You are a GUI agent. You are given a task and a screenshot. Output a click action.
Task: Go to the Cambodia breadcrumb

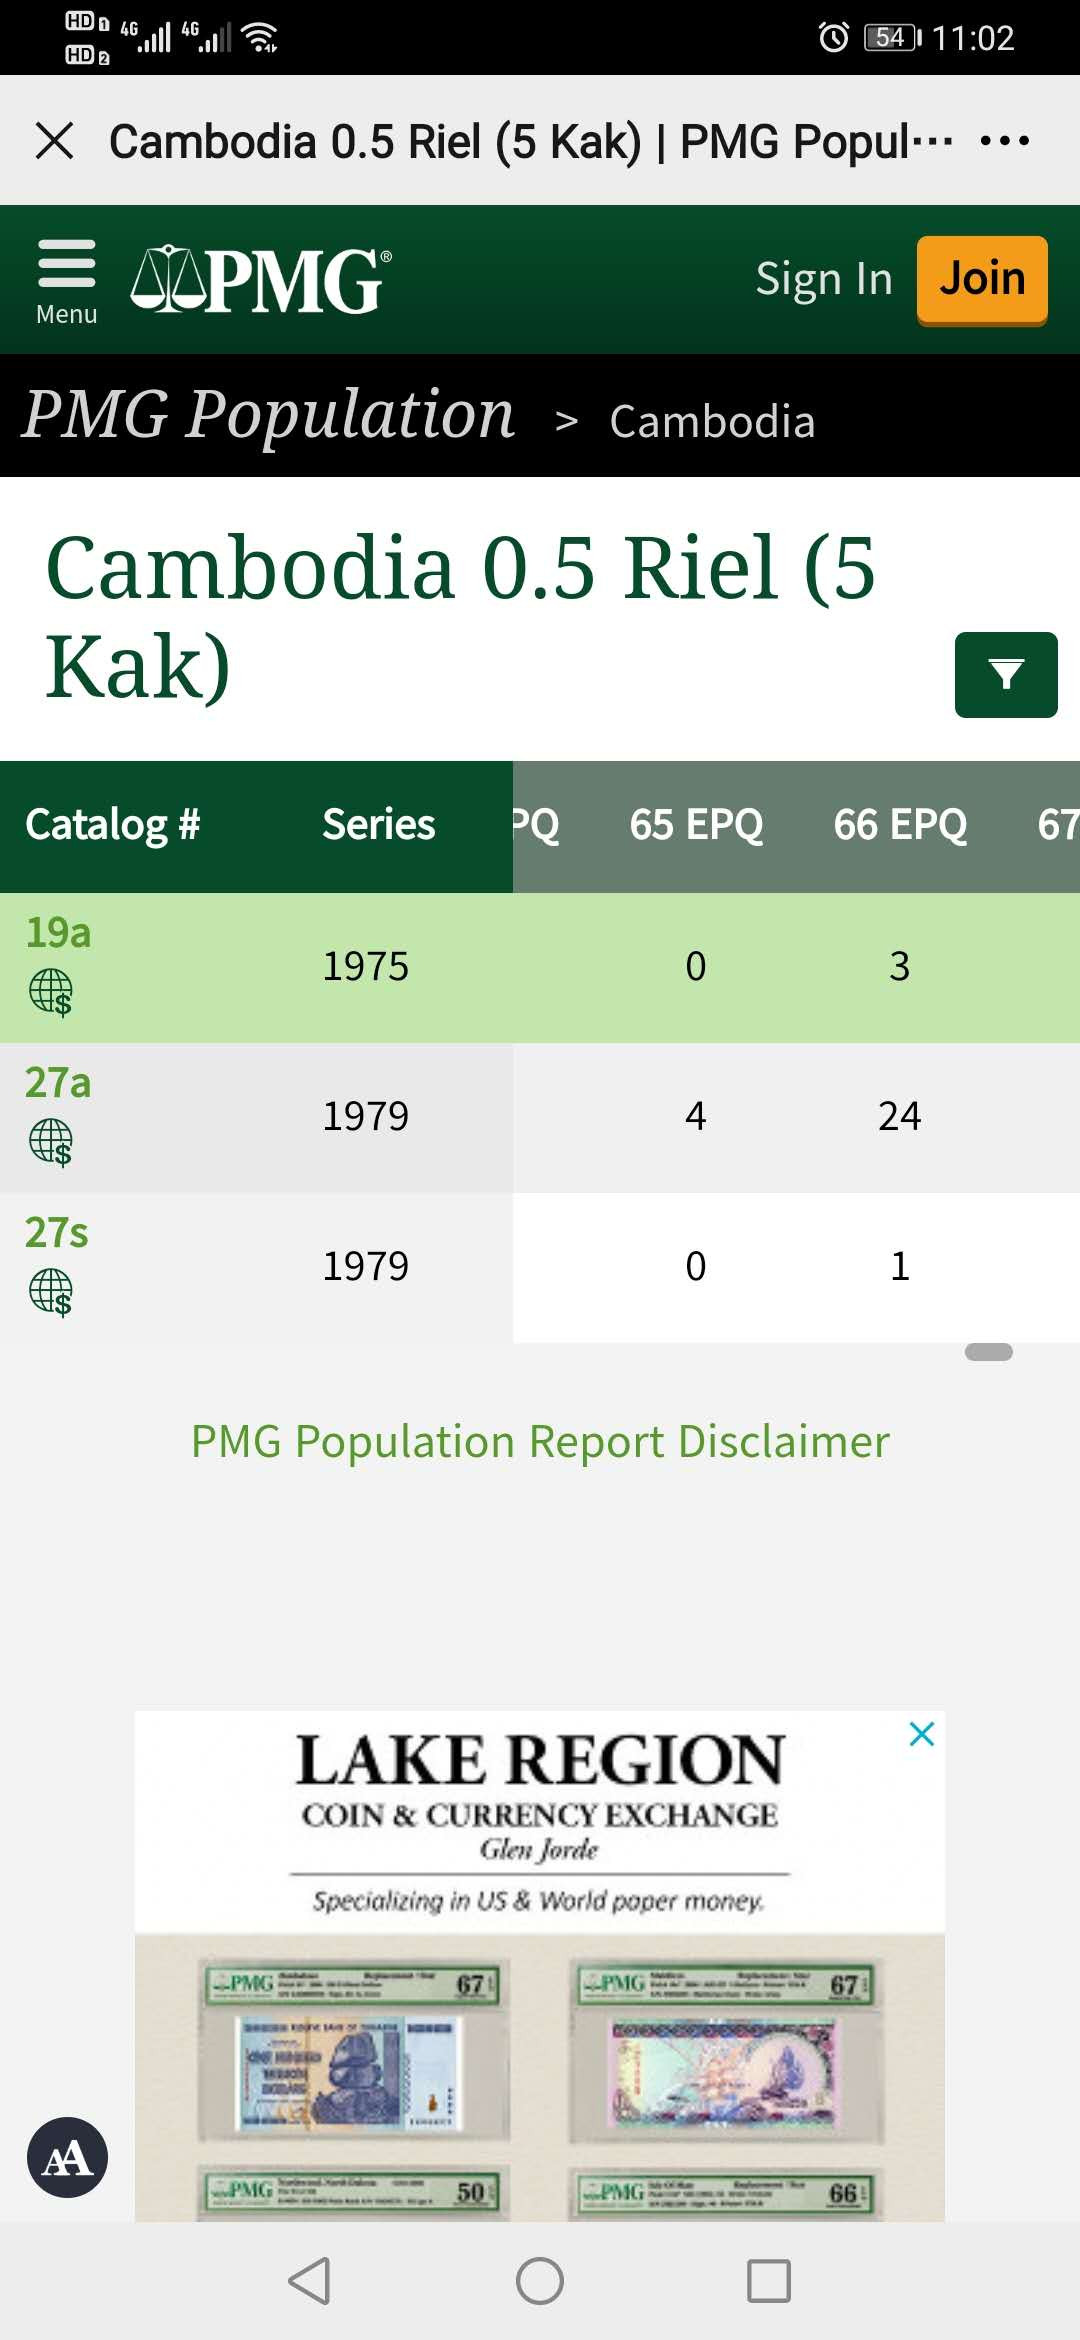click(x=713, y=421)
